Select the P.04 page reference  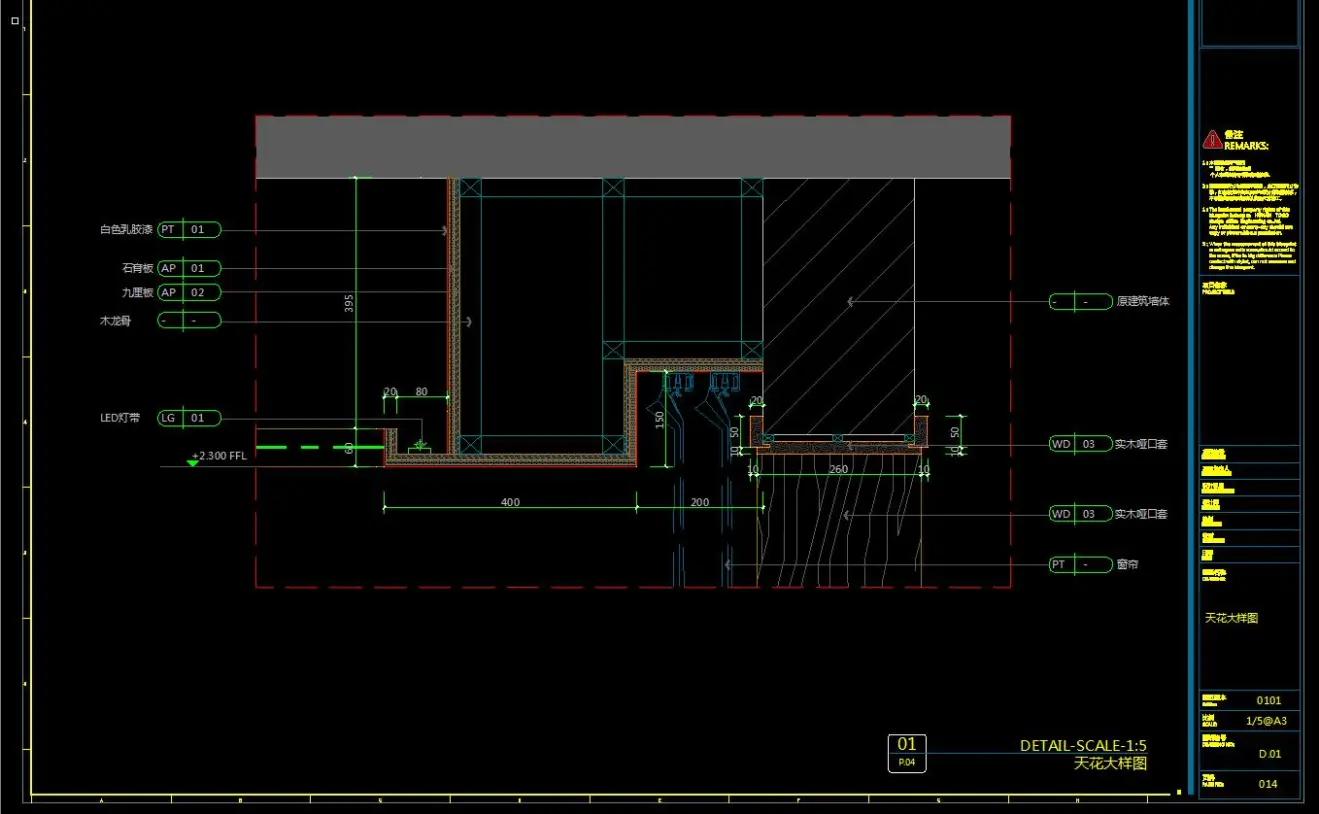pyautogui.click(x=907, y=763)
